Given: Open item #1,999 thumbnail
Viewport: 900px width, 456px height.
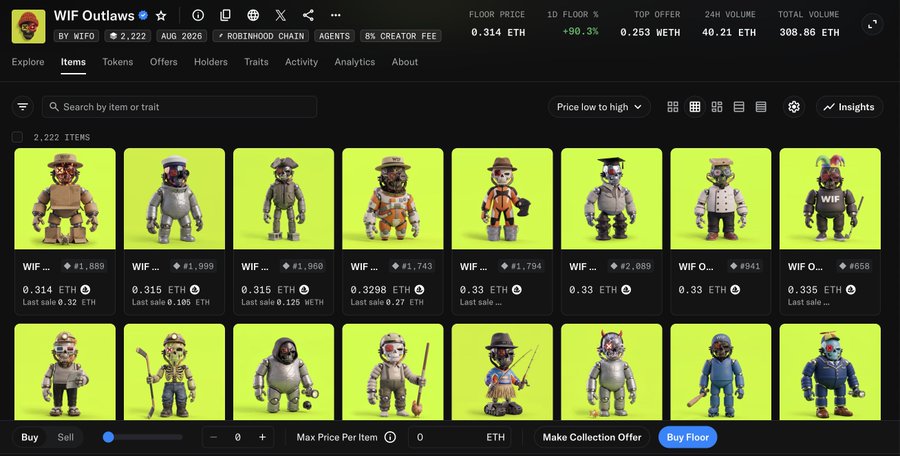Looking at the screenshot, I should pyautogui.click(x=174, y=199).
